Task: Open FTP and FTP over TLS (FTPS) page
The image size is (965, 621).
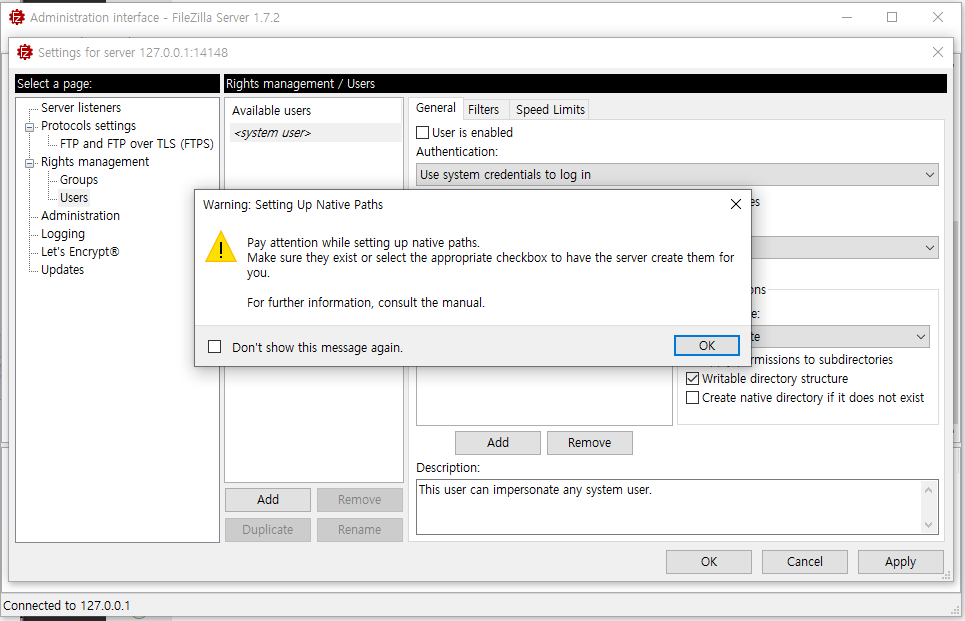Action: click(137, 143)
